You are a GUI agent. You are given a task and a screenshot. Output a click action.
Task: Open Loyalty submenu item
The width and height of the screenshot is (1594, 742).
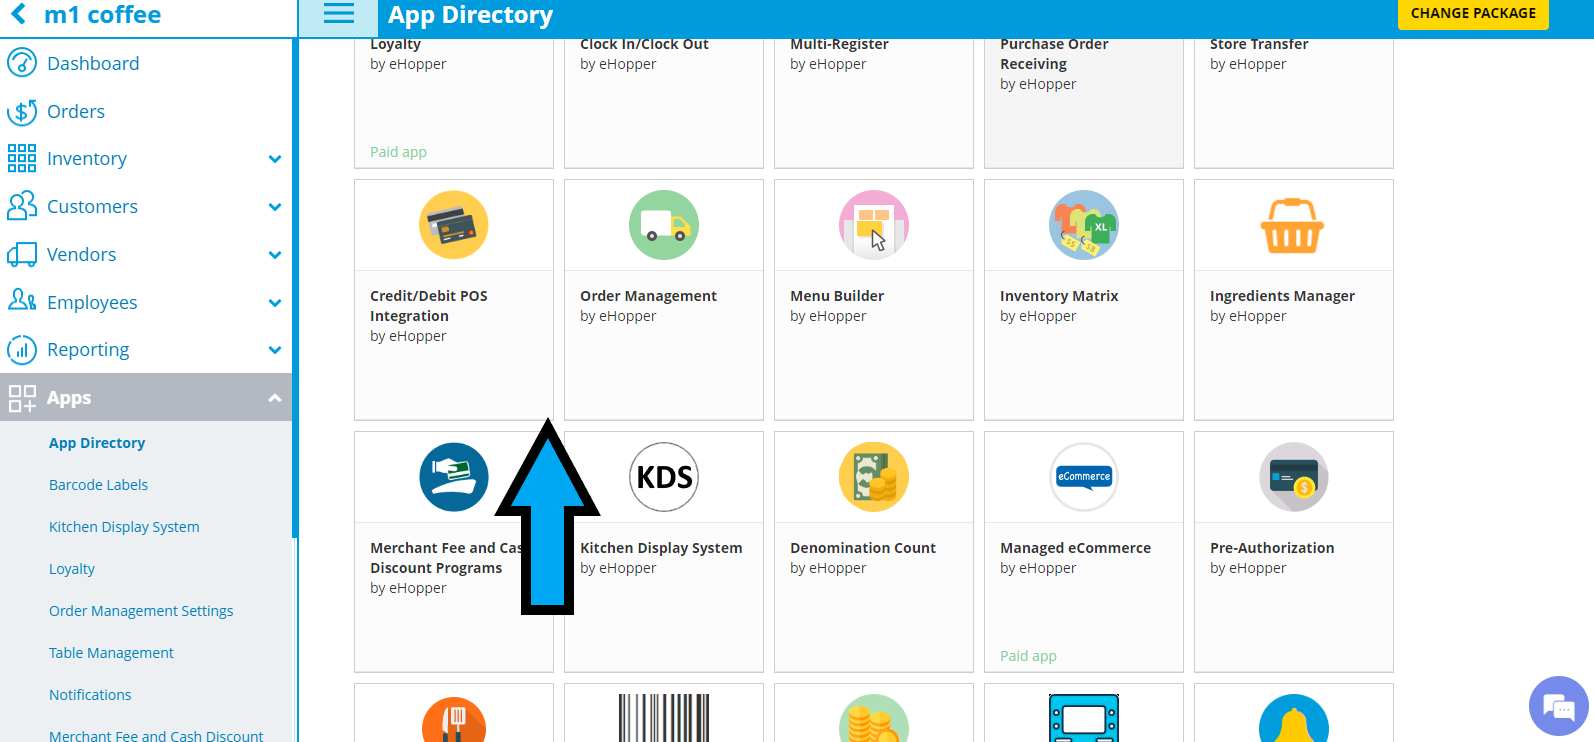click(72, 569)
